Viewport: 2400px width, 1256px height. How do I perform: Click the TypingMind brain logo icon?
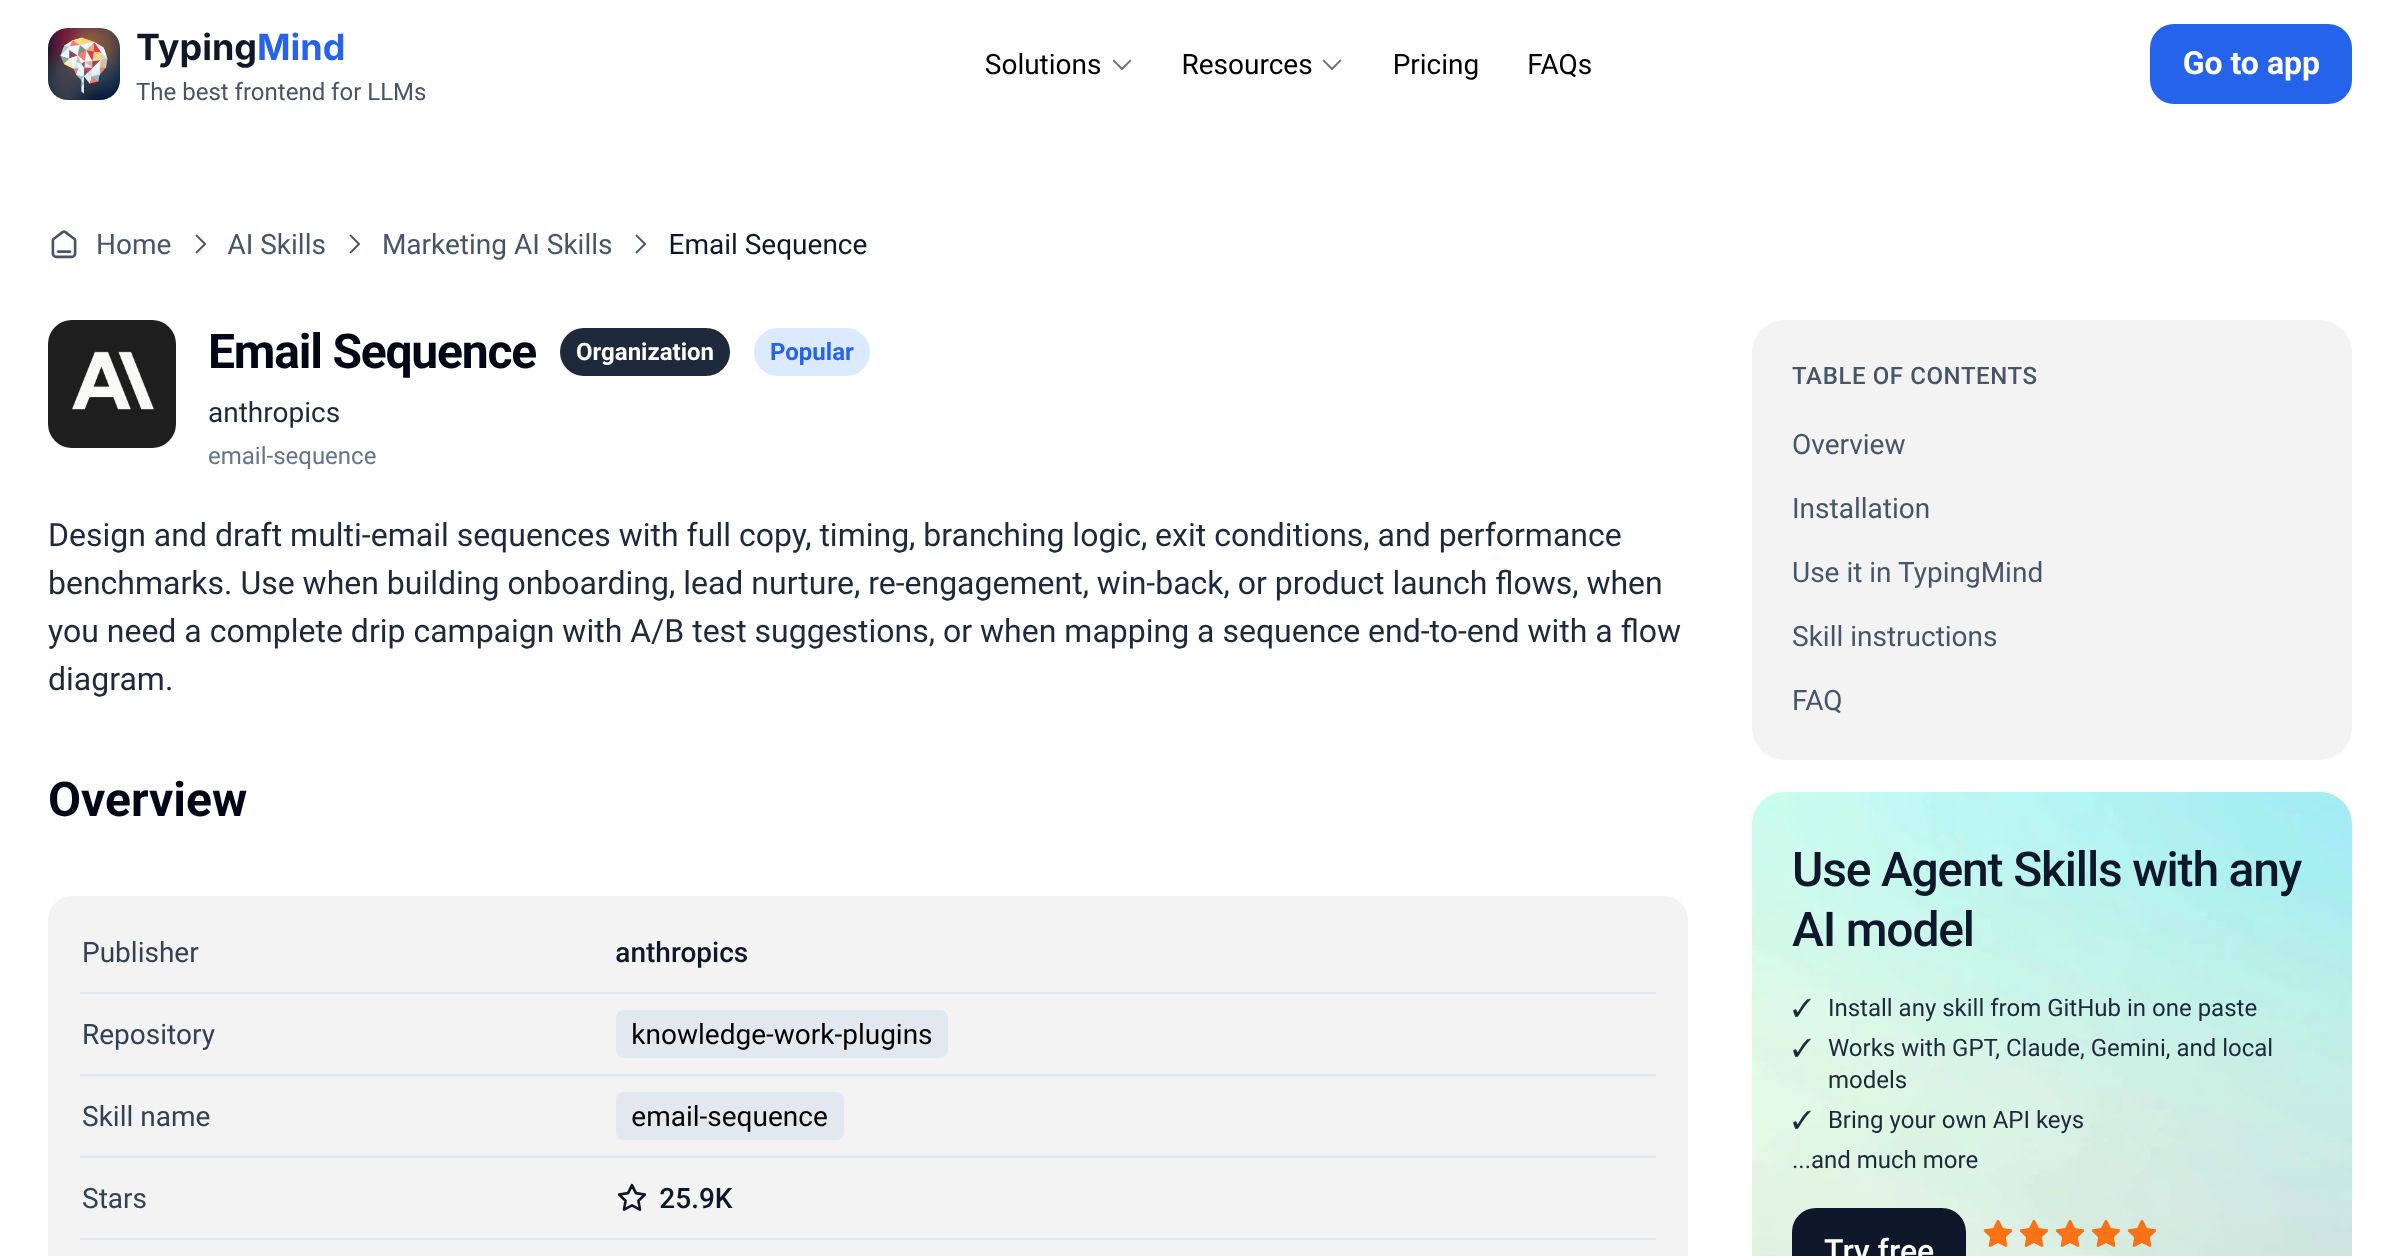[84, 64]
